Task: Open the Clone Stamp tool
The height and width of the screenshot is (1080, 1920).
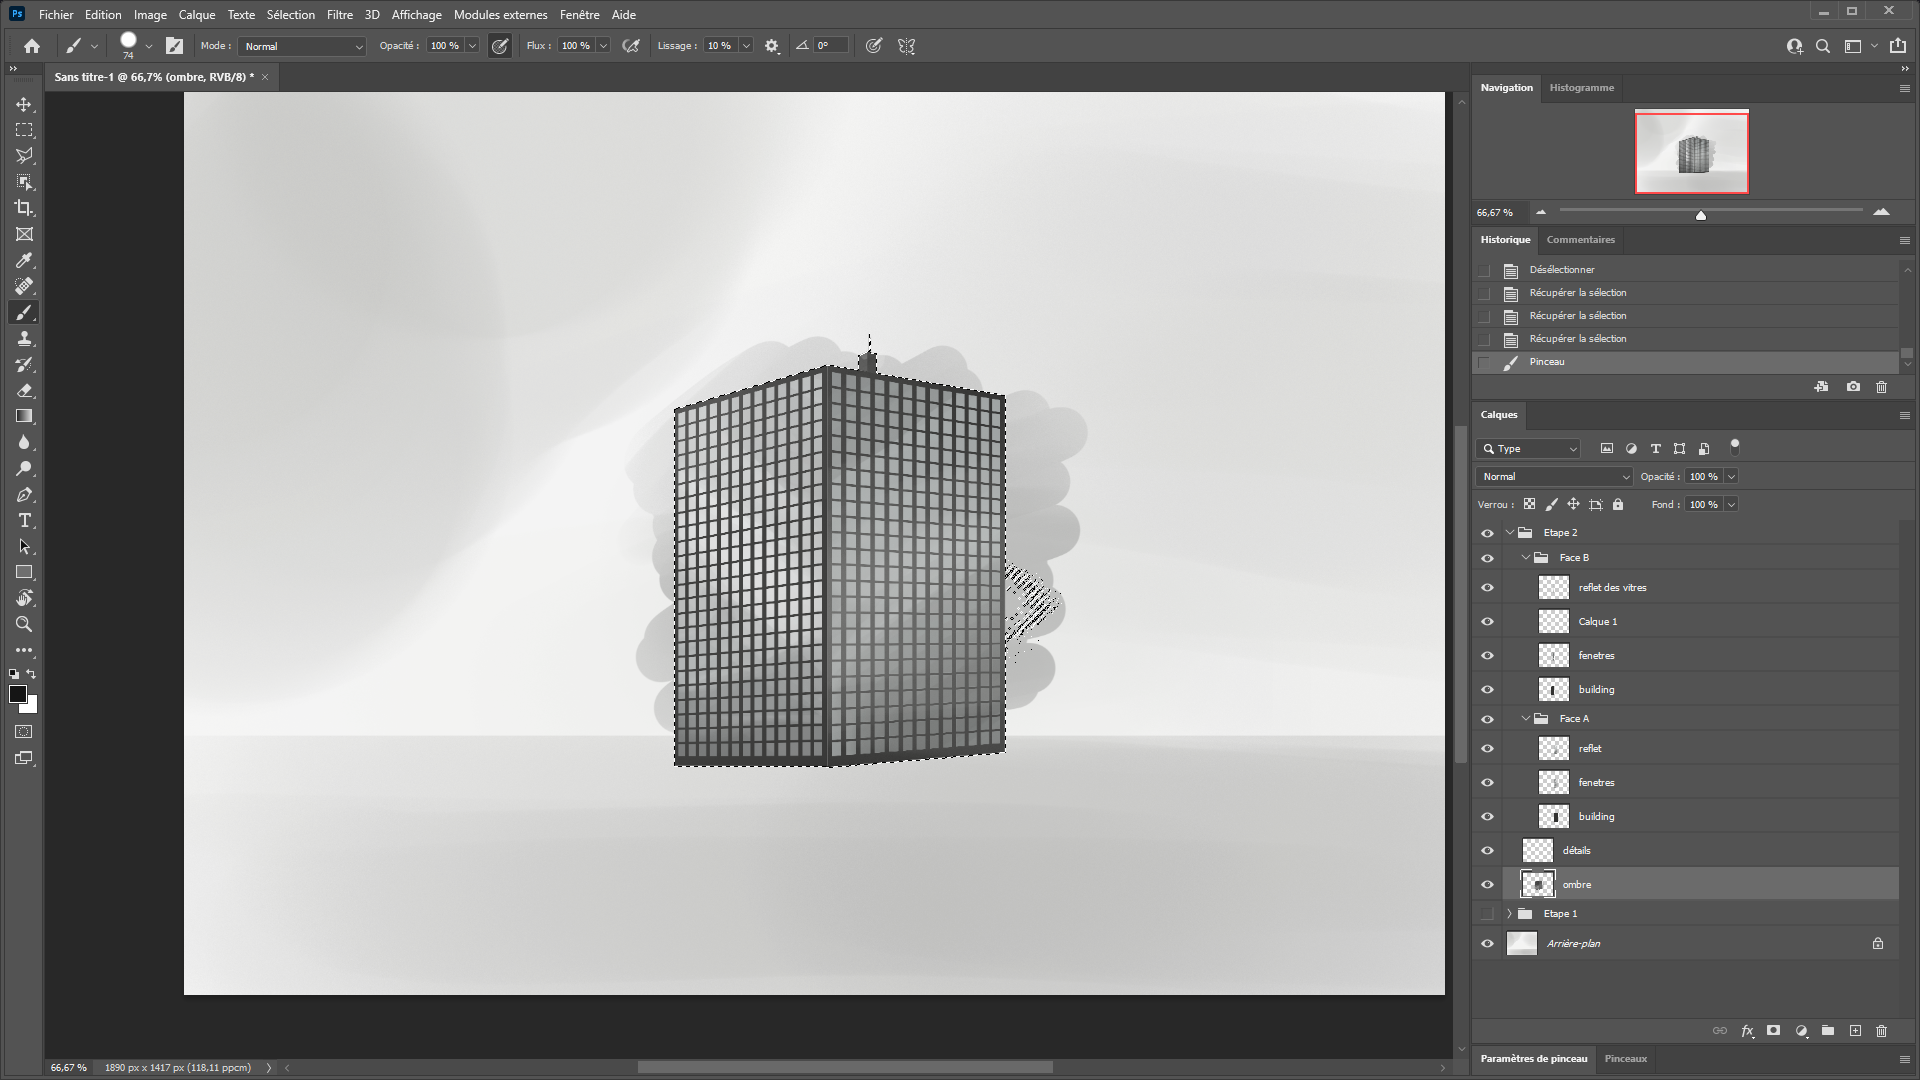Action: [24, 338]
